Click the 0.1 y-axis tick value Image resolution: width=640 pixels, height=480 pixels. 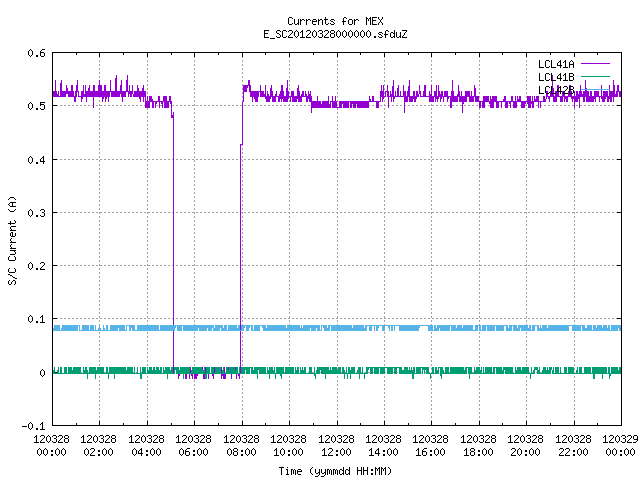pyautogui.click(x=36, y=319)
